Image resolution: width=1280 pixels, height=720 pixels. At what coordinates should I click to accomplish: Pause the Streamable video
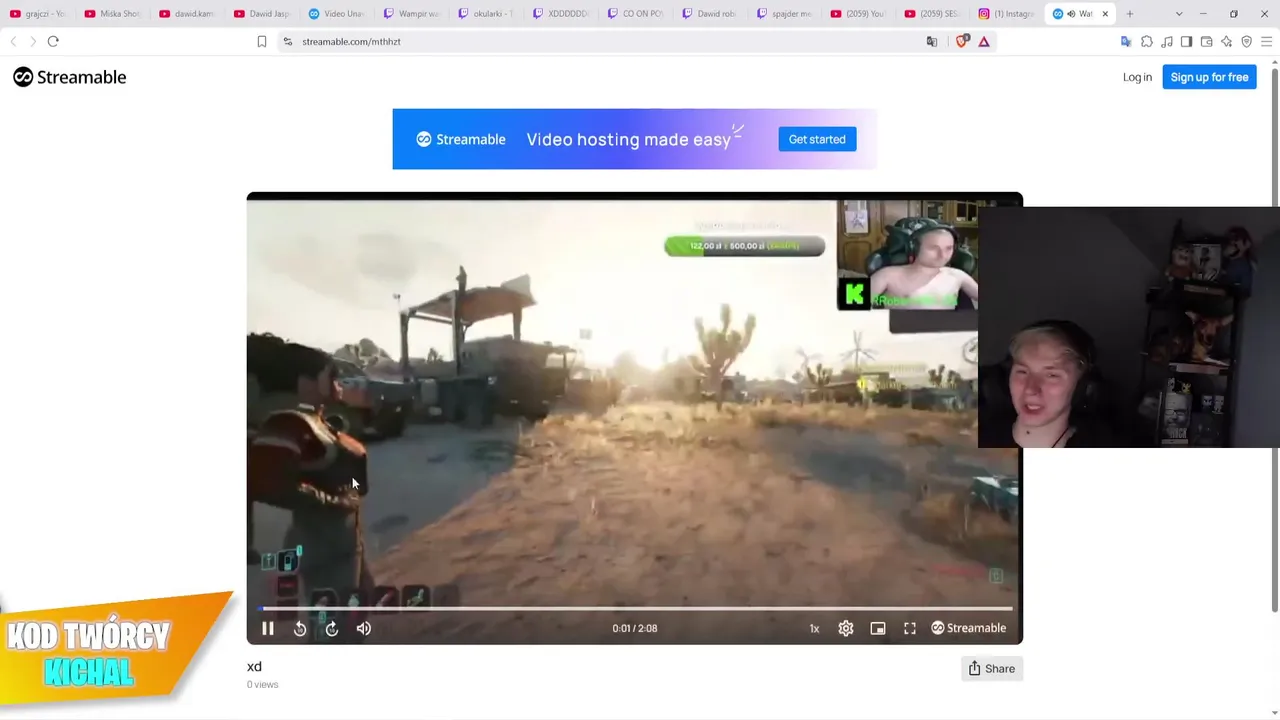268,628
